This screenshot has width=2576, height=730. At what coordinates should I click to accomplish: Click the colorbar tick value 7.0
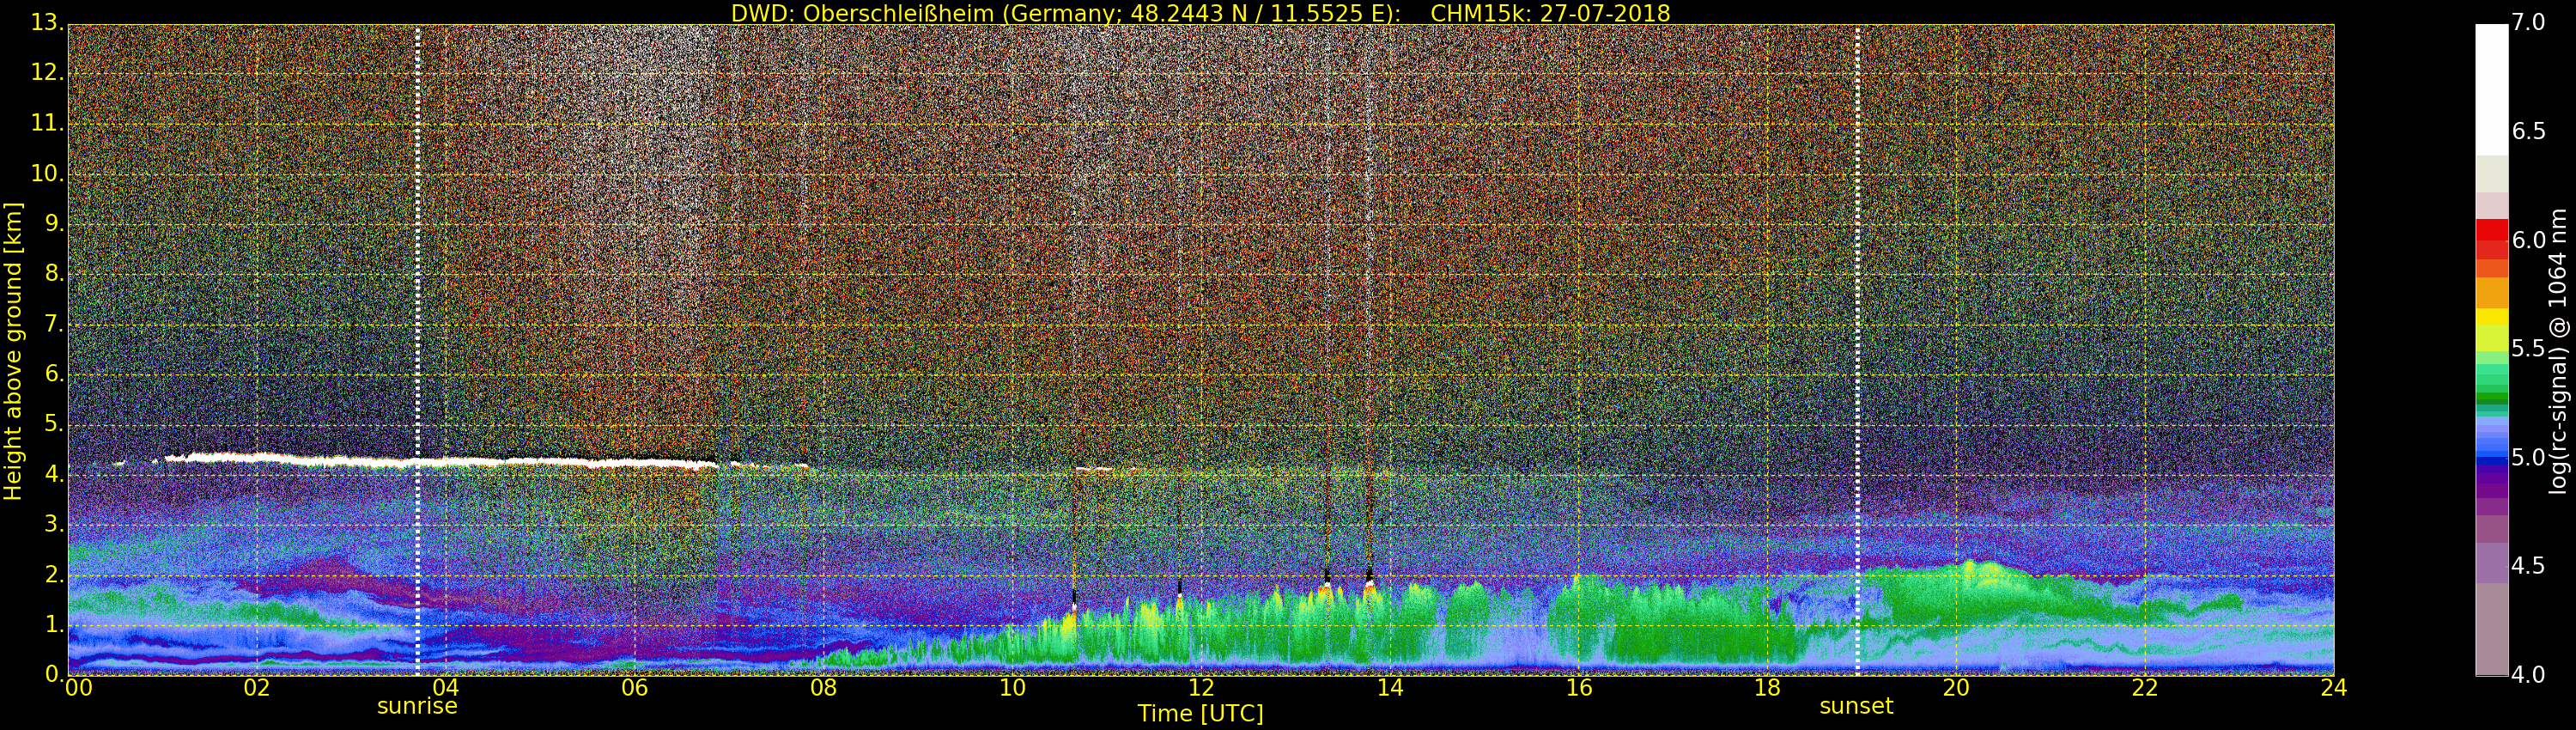(x=2527, y=23)
